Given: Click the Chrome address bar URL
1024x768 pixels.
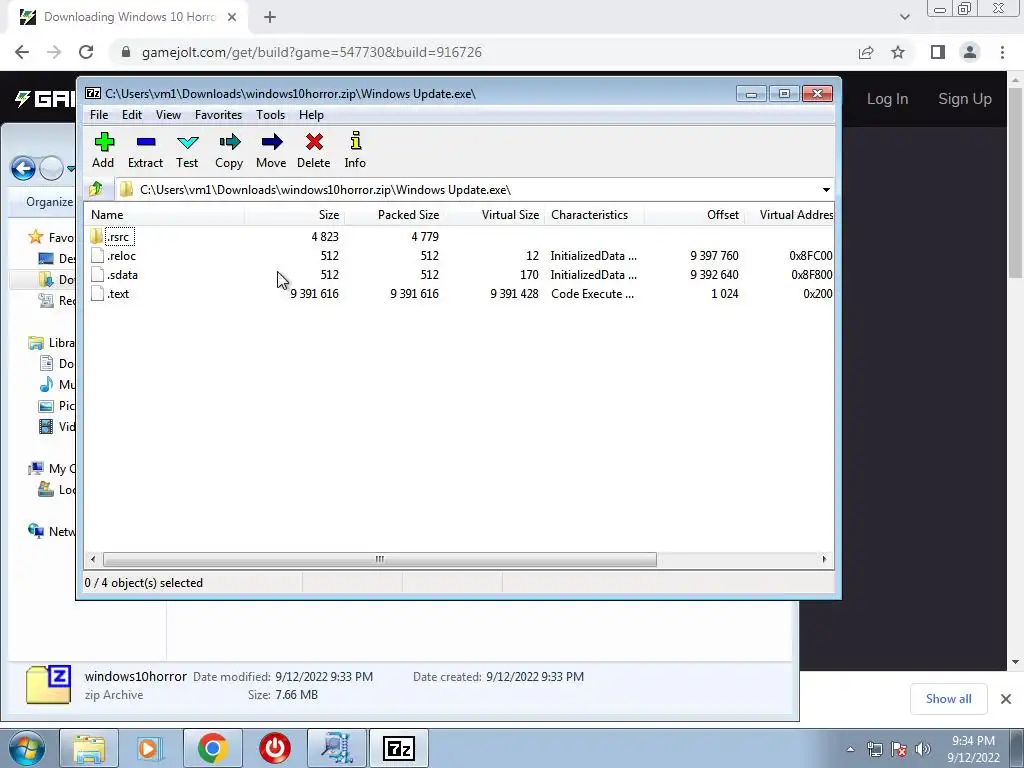Looking at the screenshot, I should click(312, 52).
